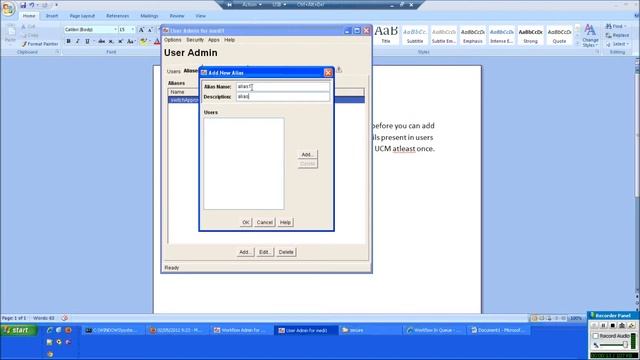Switch to the Page Layout ribbon tab
The height and width of the screenshot is (360, 640).
(x=82, y=16)
